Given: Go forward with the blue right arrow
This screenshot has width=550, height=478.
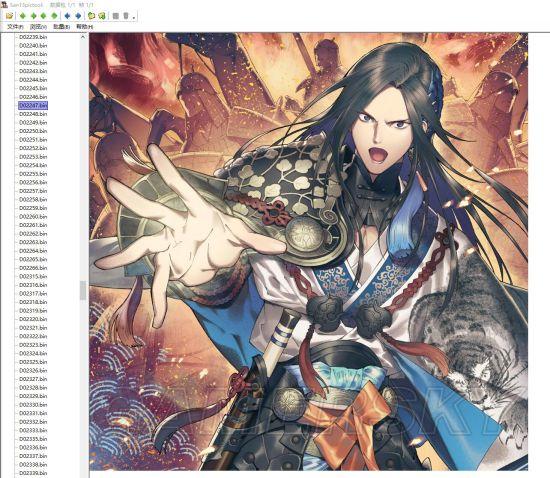Looking at the screenshot, I should point(78,16).
